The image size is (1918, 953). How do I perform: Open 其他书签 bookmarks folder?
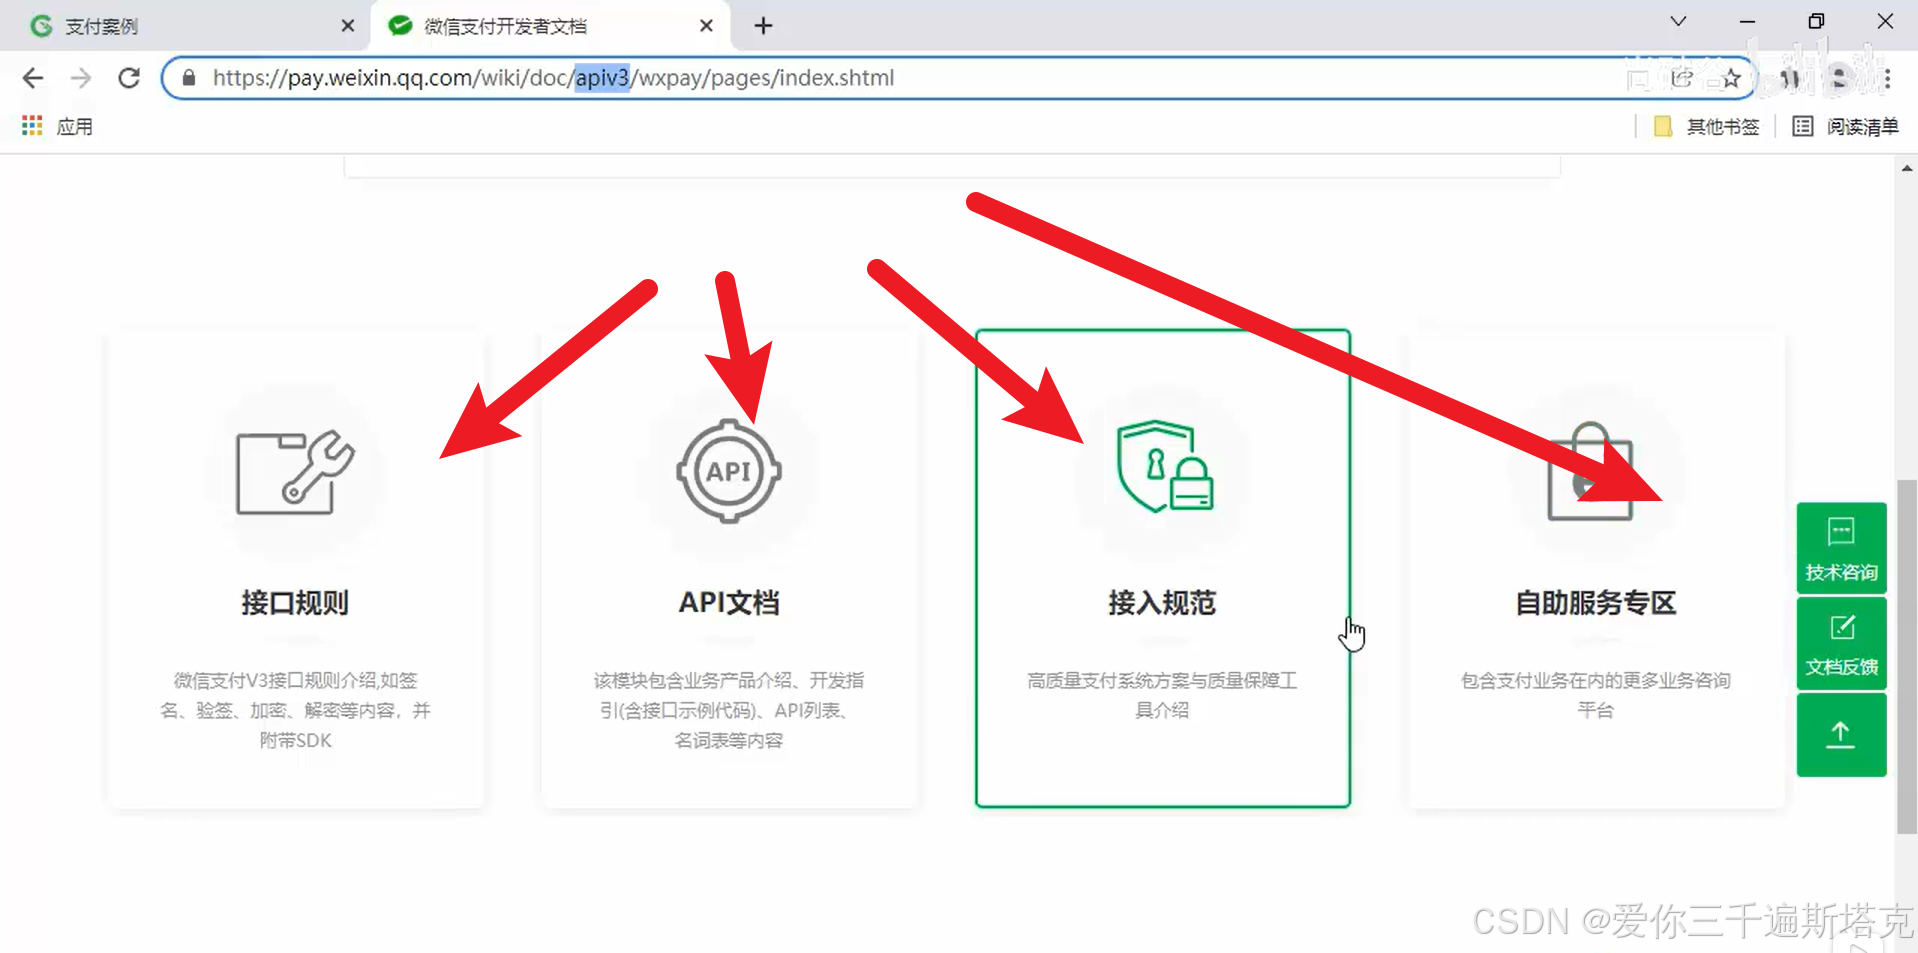click(1706, 126)
